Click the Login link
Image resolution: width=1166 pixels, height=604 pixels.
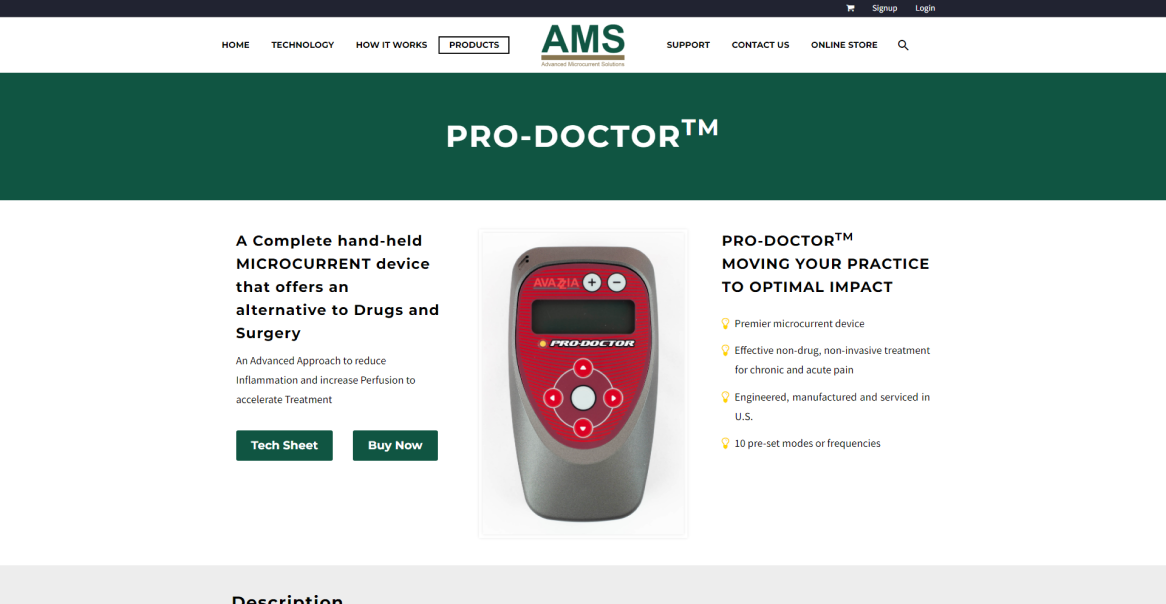[x=925, y=8]
